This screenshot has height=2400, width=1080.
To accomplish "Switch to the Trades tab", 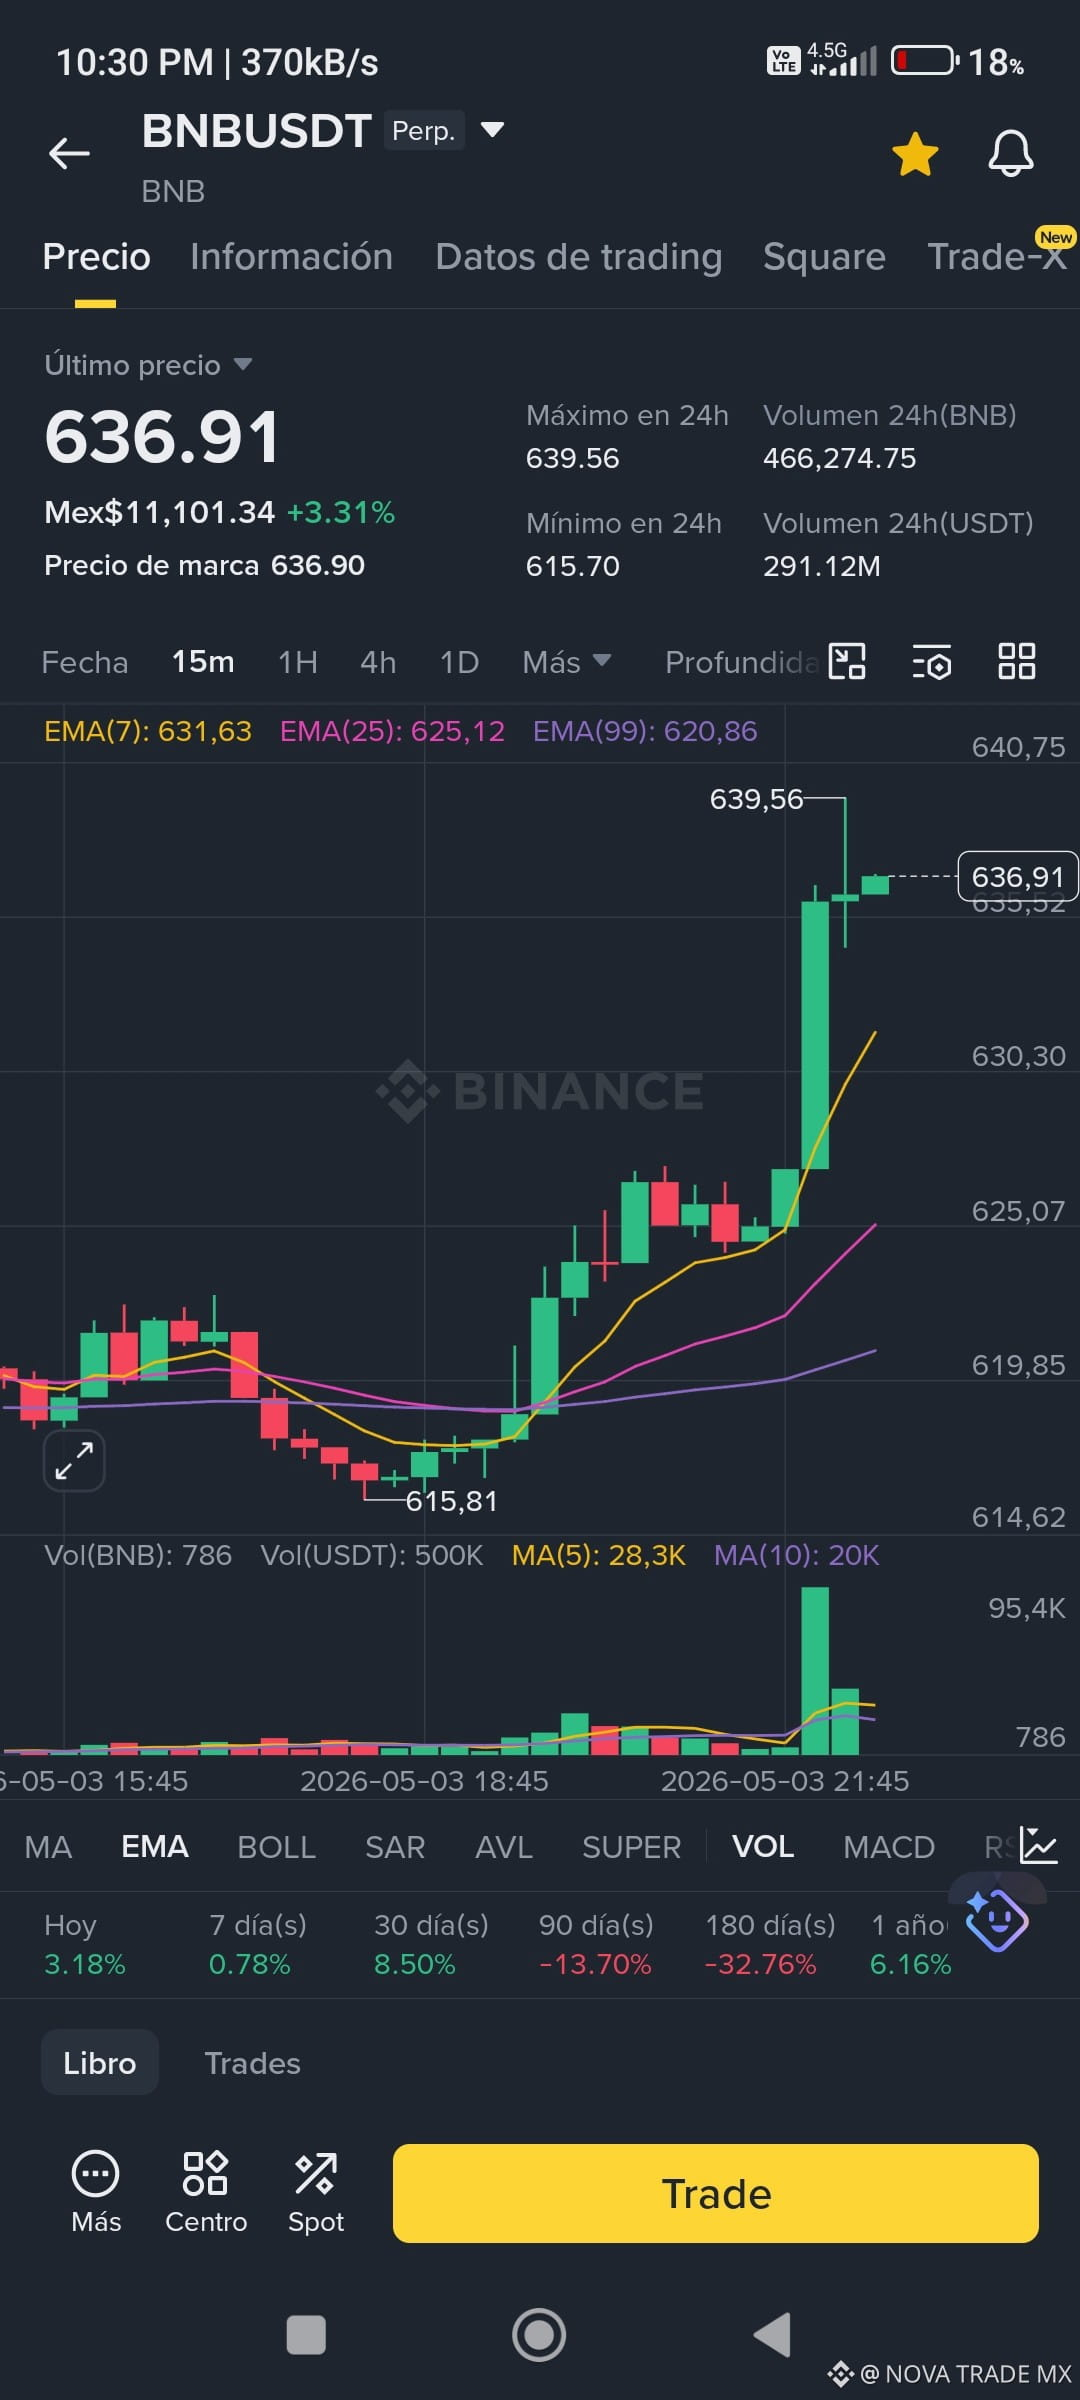I will 253,2063.
